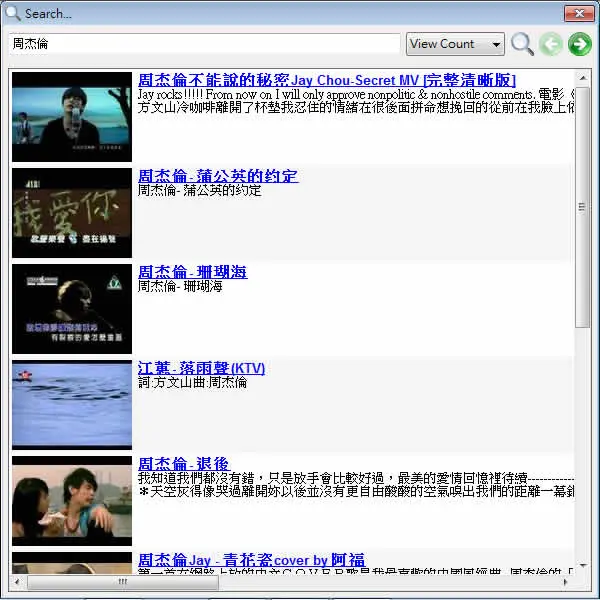Viewport: 600px width, 600px height.
Task: Open the 周杰倫 - 珊瑚海 video link
Action: (192, 272)
